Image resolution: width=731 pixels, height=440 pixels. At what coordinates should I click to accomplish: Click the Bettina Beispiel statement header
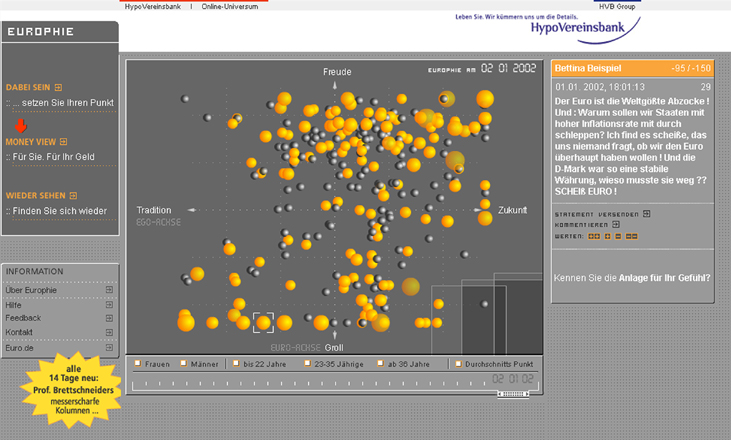coord(633,69)
